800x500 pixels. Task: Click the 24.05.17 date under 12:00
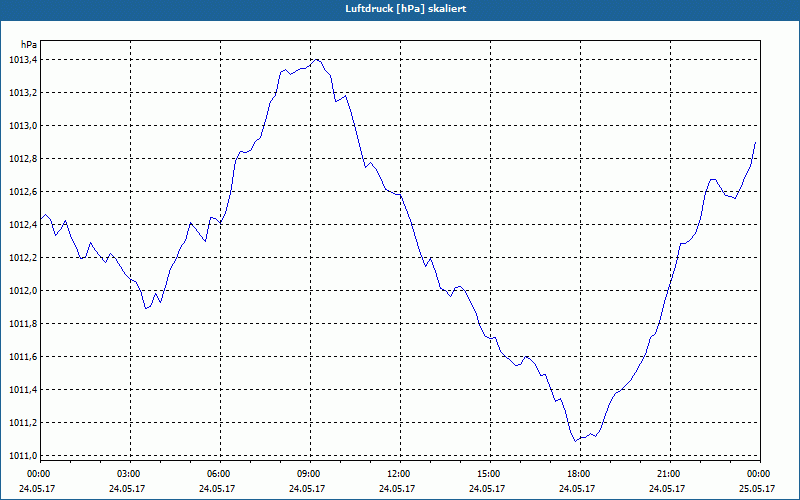click(397, 489)
